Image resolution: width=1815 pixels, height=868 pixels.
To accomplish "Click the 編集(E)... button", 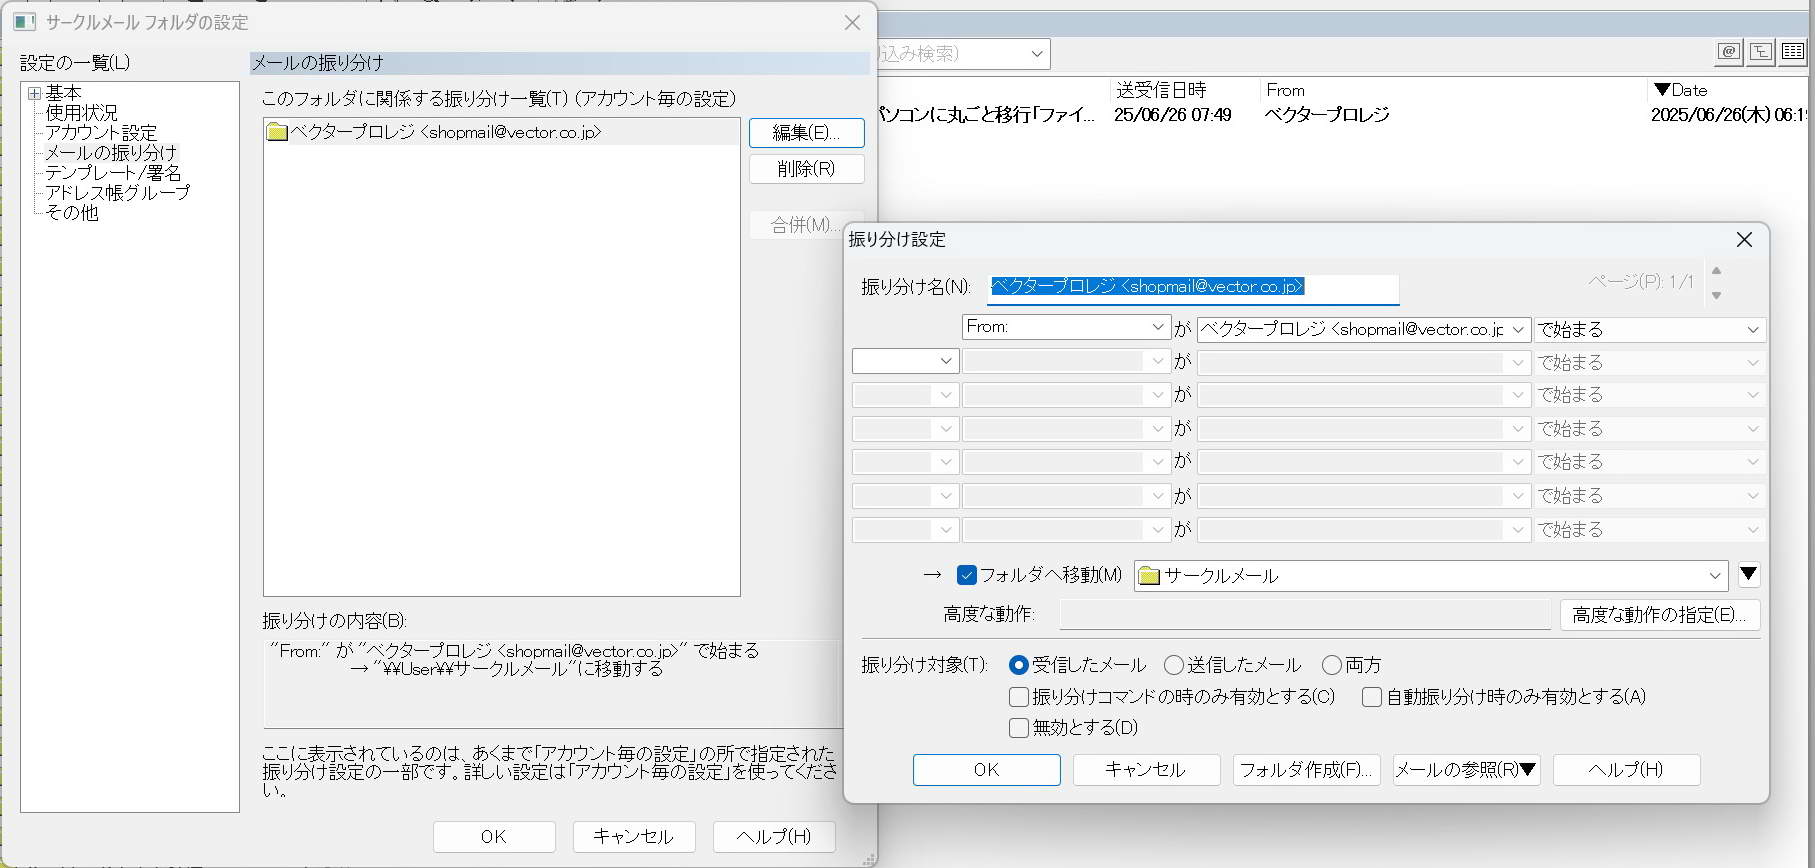I will pyautogui.click(x=806, y=133).
